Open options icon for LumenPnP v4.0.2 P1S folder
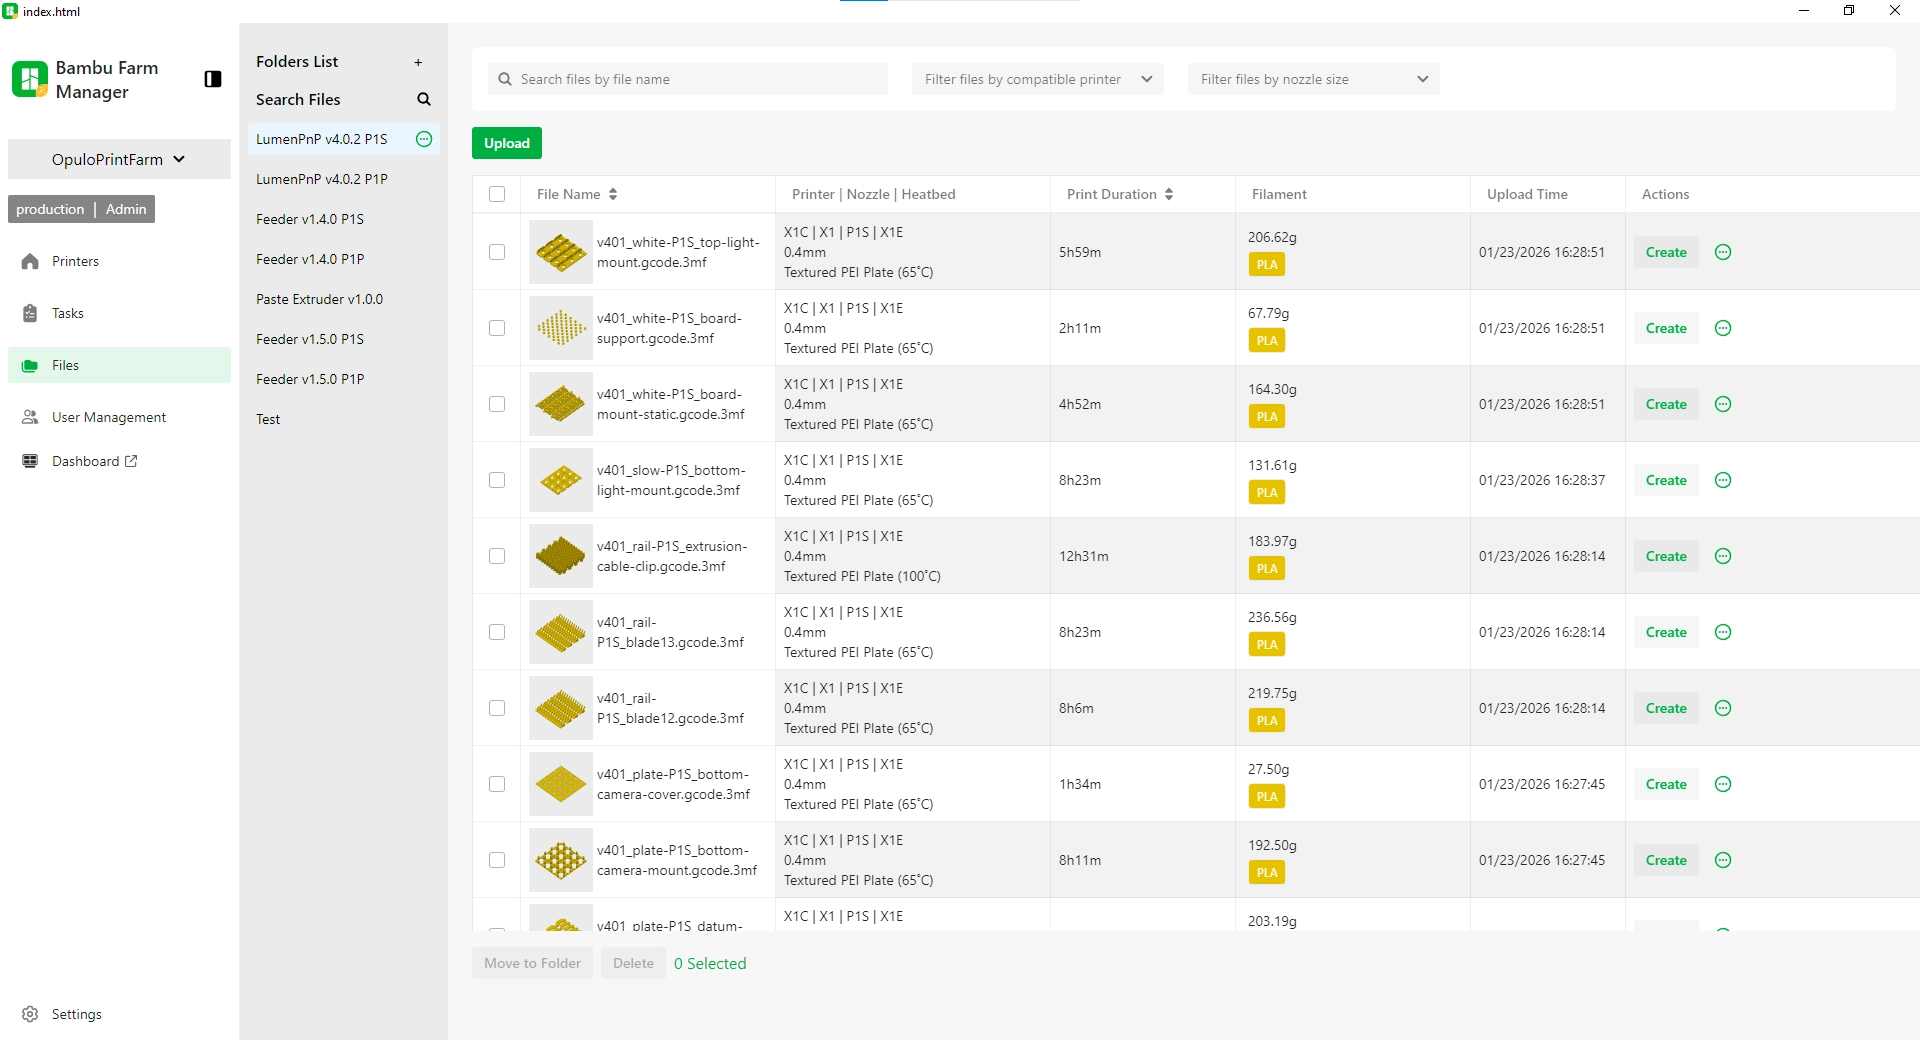The width and height of the screenshot is (1920, 1040). click(x=424, y=139)
